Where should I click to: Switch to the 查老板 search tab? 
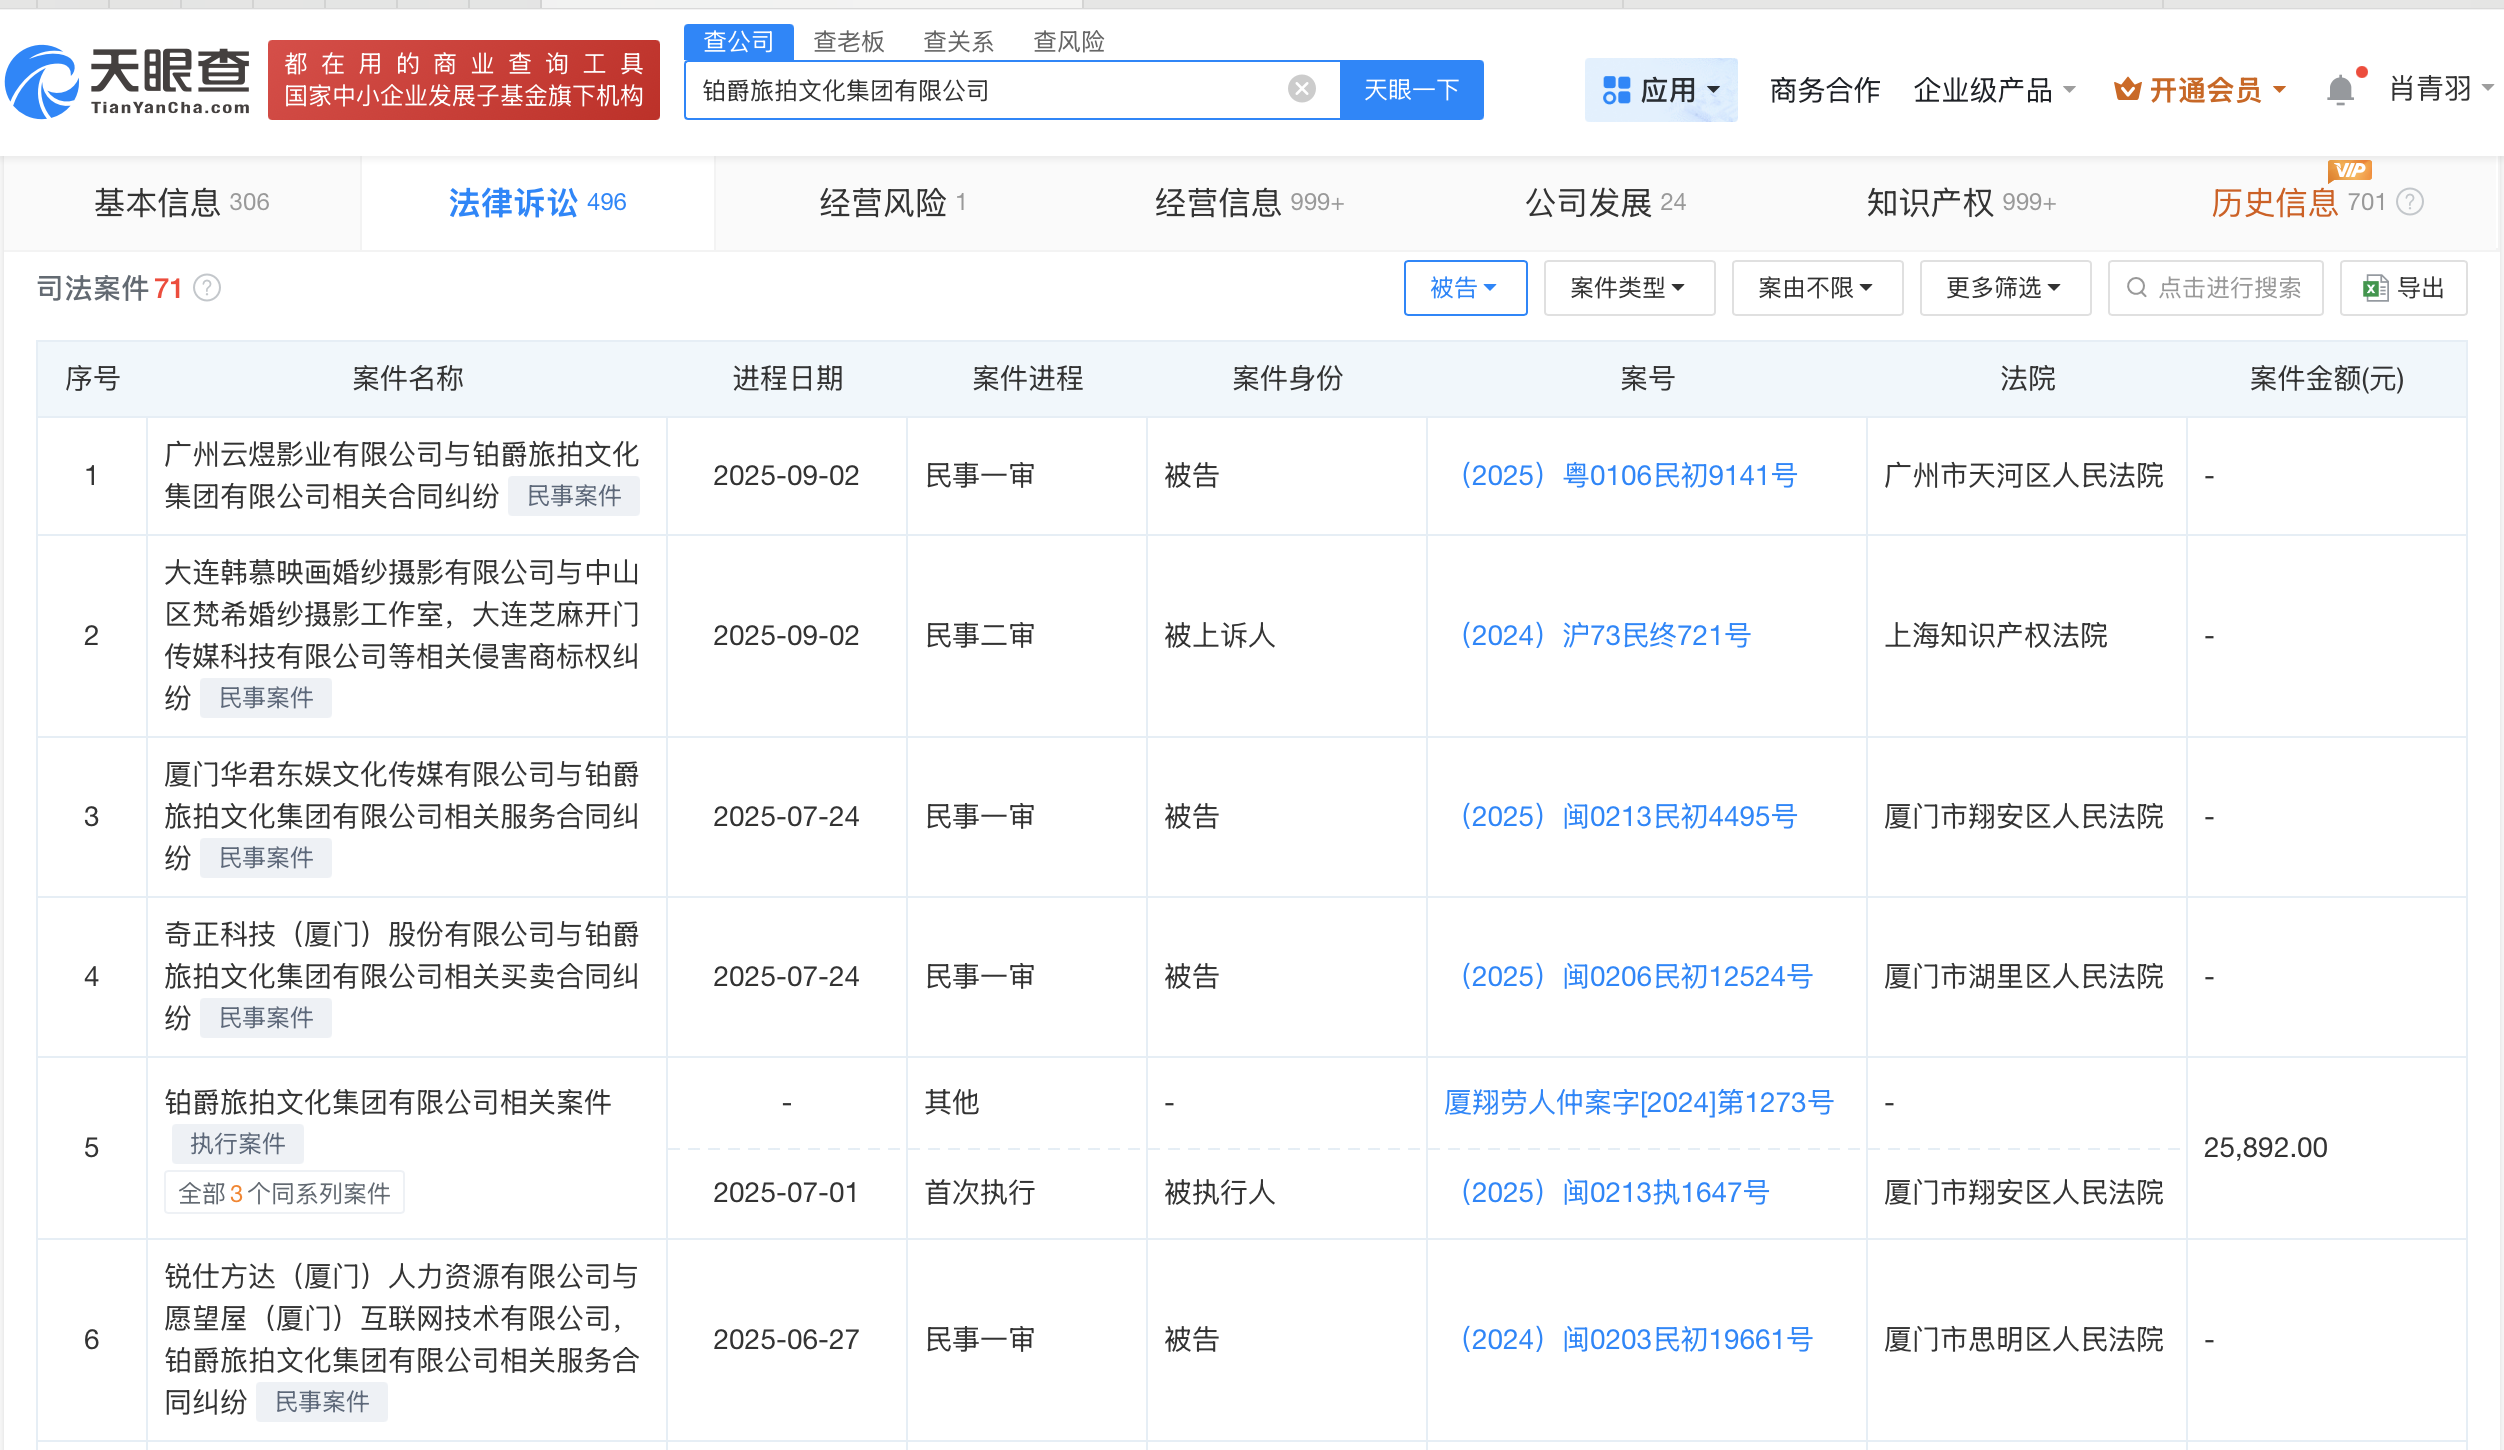click(848, 41)
